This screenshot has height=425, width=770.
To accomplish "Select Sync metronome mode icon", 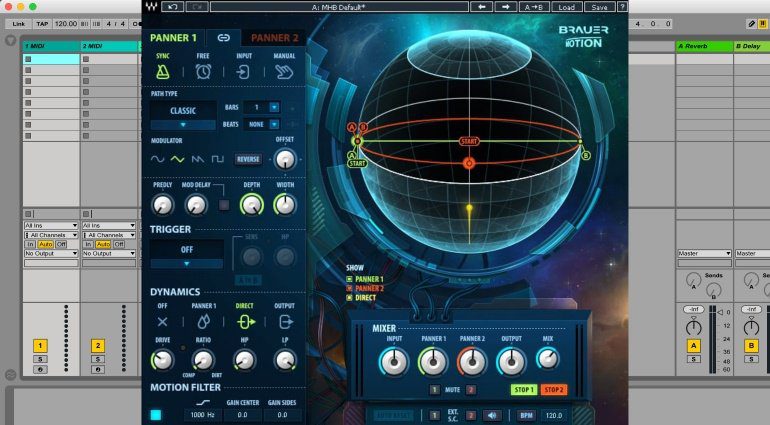I will tap(163, 72).
